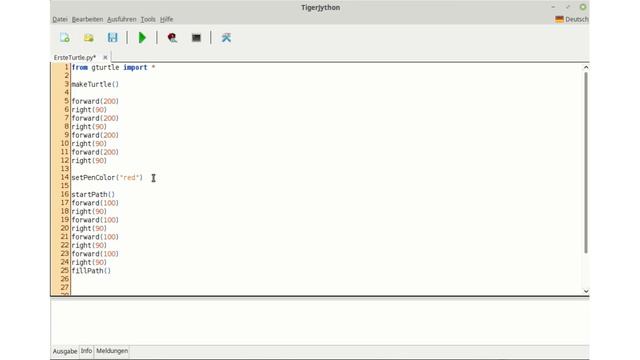Click line number 14 in the gutter
This screenshot has height=360, width=640.
[64, 177]
